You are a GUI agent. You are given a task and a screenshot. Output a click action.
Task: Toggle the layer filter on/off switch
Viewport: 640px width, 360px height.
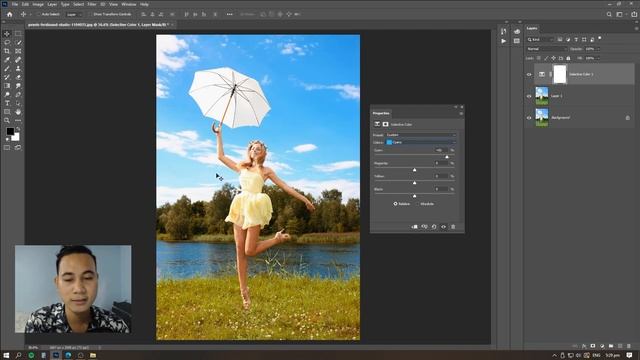pos(600,38)
